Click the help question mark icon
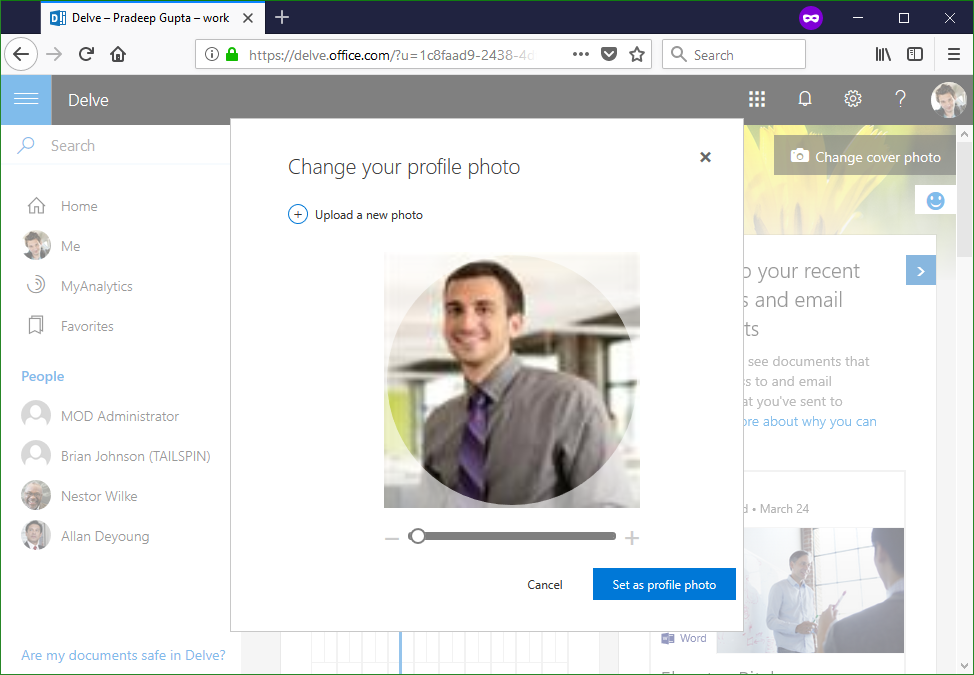This screenshot has width=974, height=675. (x=900, y=99)
